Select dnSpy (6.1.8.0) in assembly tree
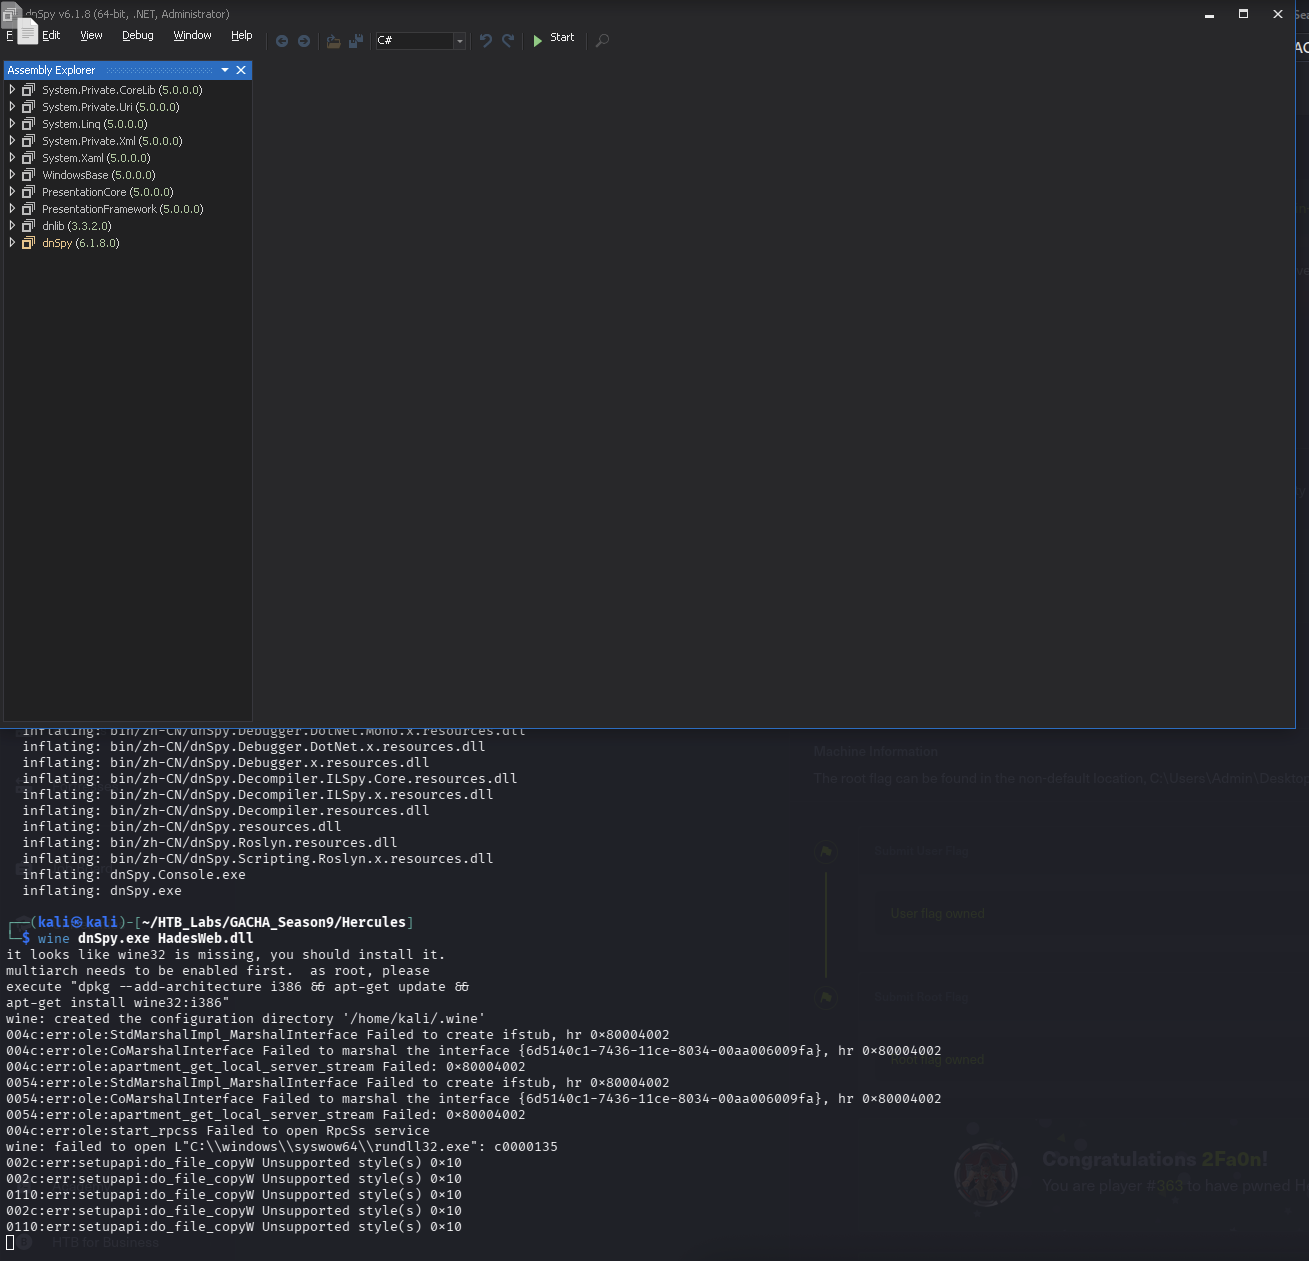Viewport: 1309px width, 1261px height. [x=80, y=243]
